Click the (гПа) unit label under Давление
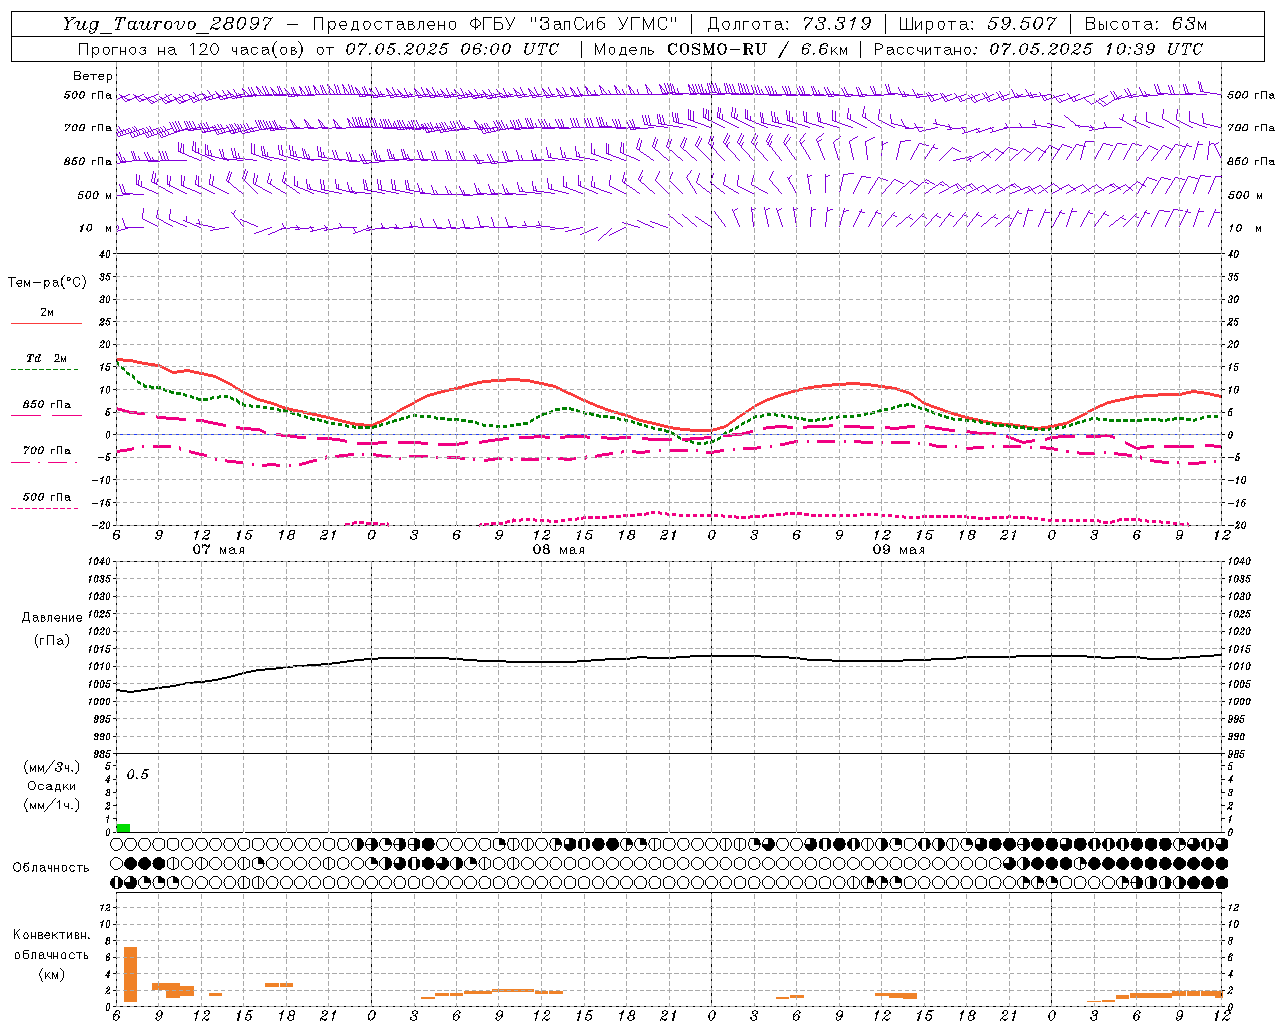This screenshot has width=1280, height=1024. [52, 640]
